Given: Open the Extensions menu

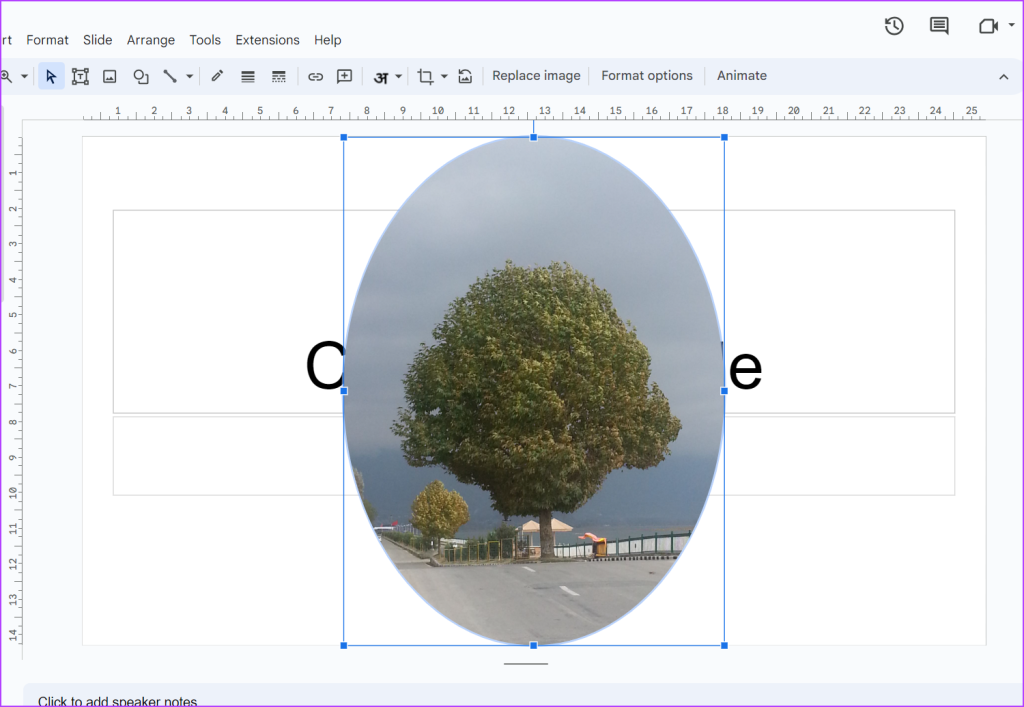Looking at the screenshot, I should (x=267, y=40).
